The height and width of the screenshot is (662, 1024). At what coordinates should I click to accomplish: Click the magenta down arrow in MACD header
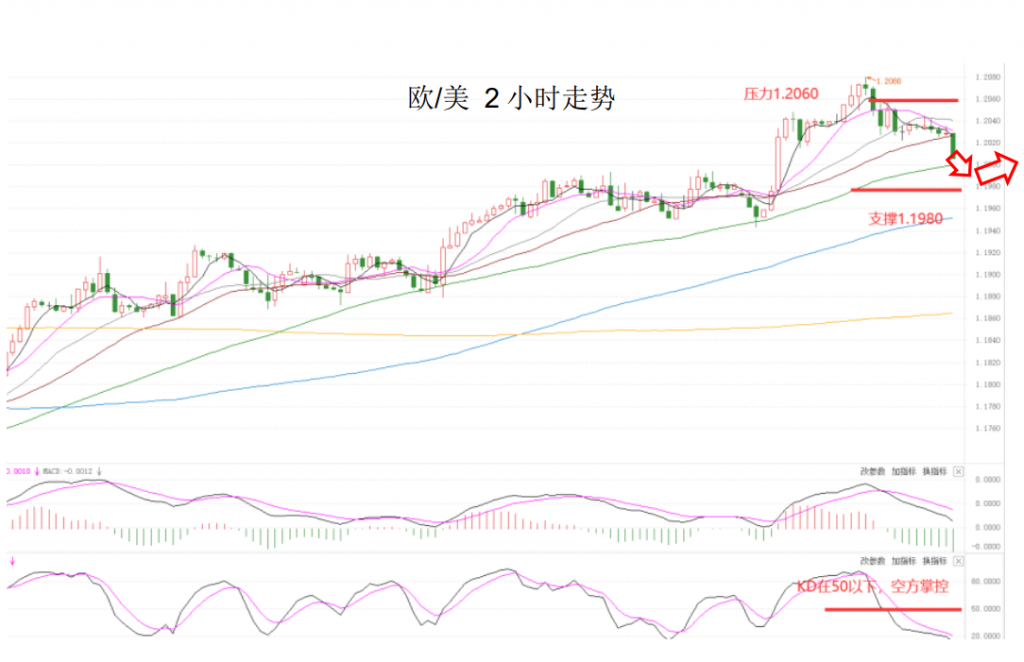pos(37,471)
